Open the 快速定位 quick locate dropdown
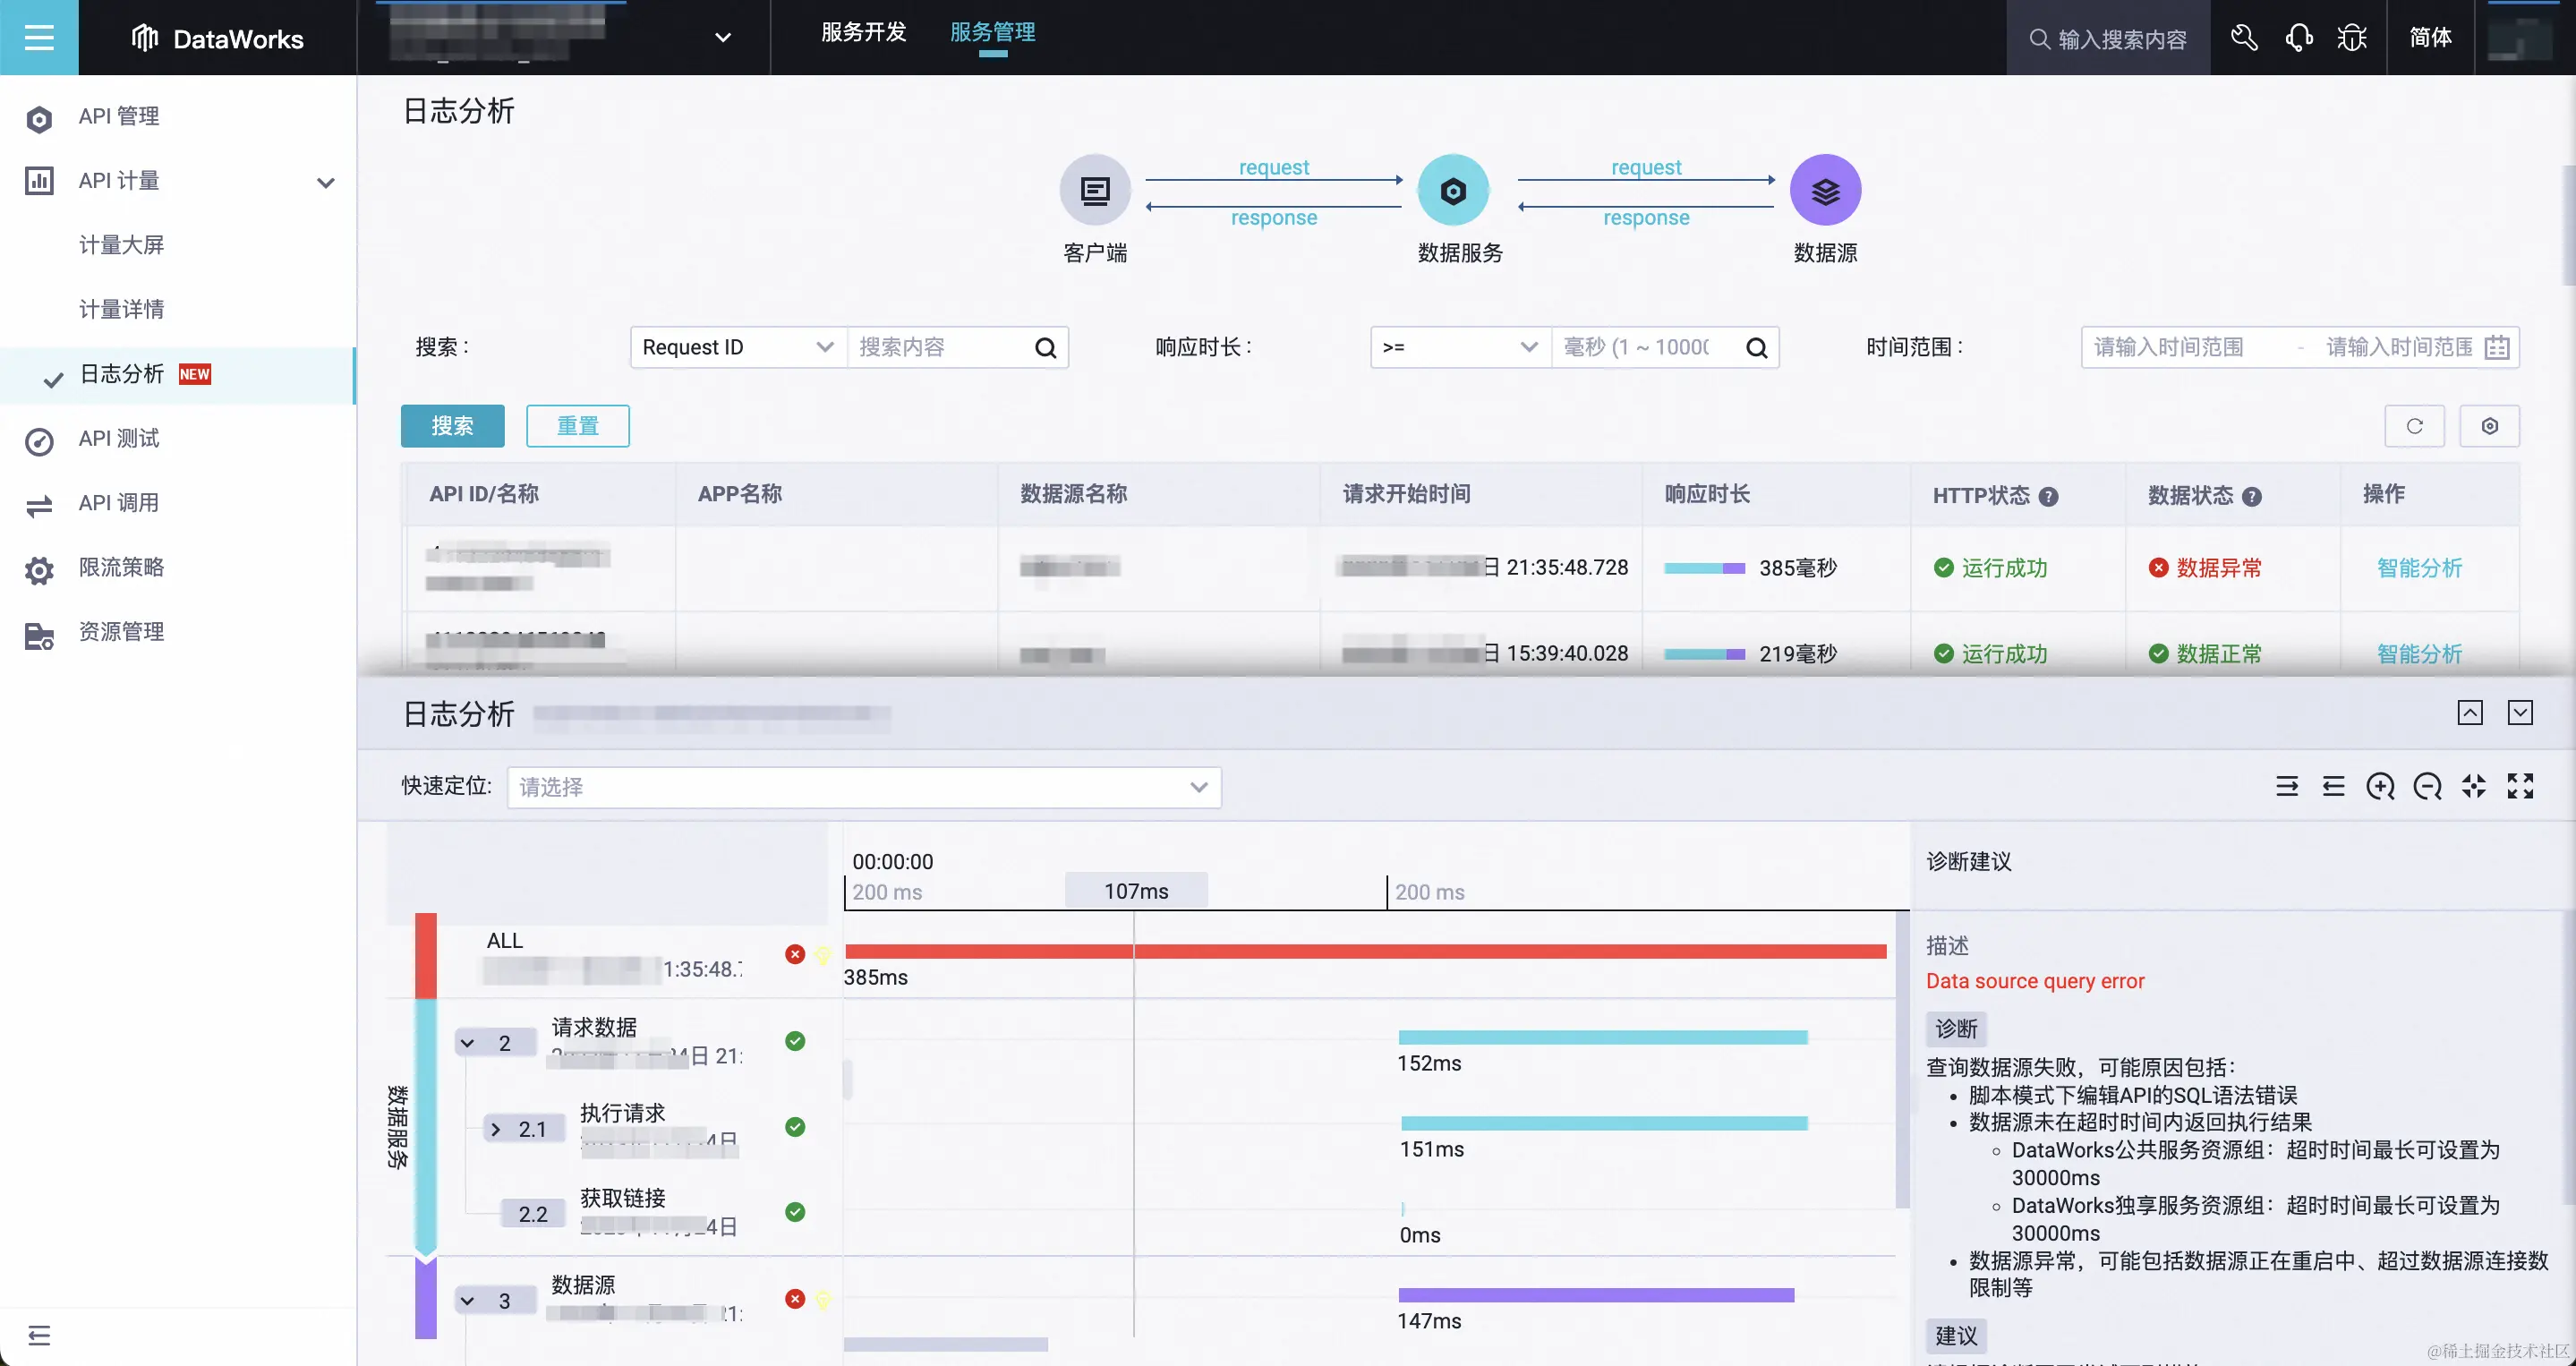This screenshot has width=2576, height=1366. tap(864, 787)
